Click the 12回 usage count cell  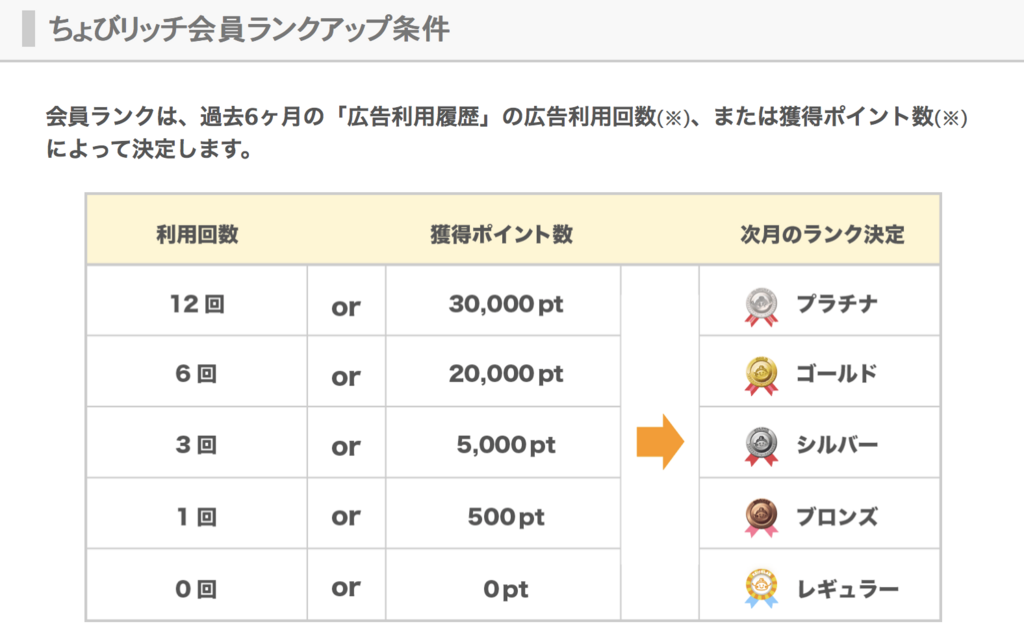(197, 304)
